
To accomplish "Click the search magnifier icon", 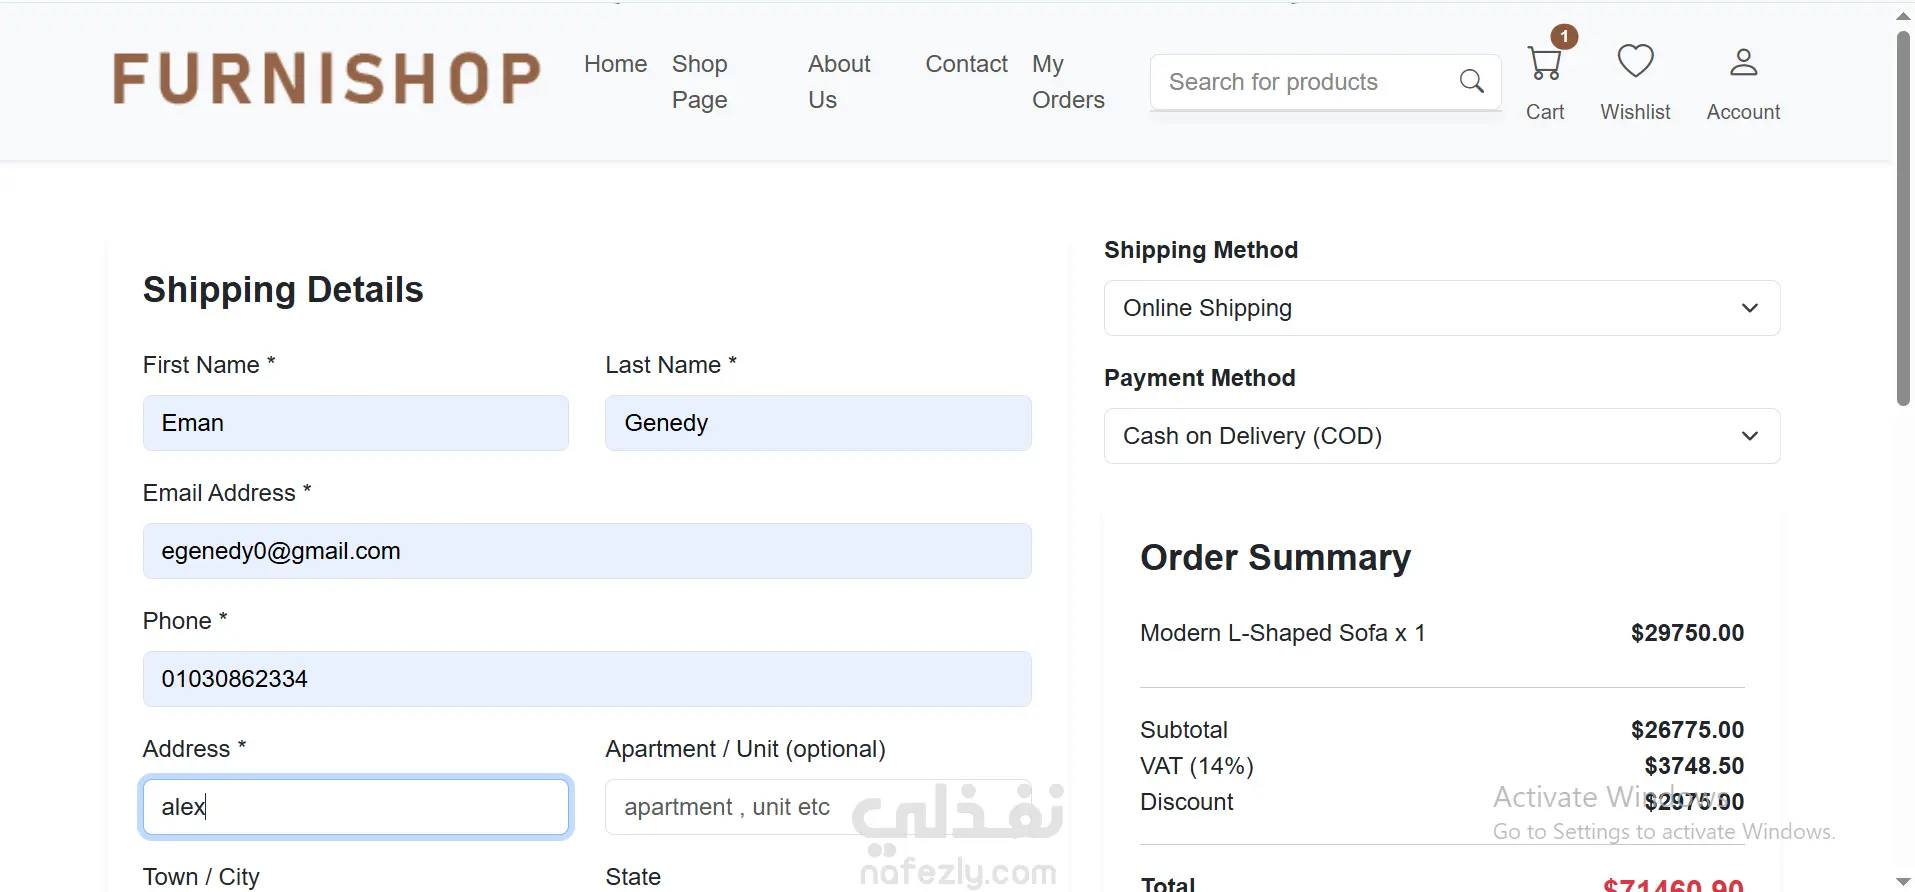I will 1471,81.
